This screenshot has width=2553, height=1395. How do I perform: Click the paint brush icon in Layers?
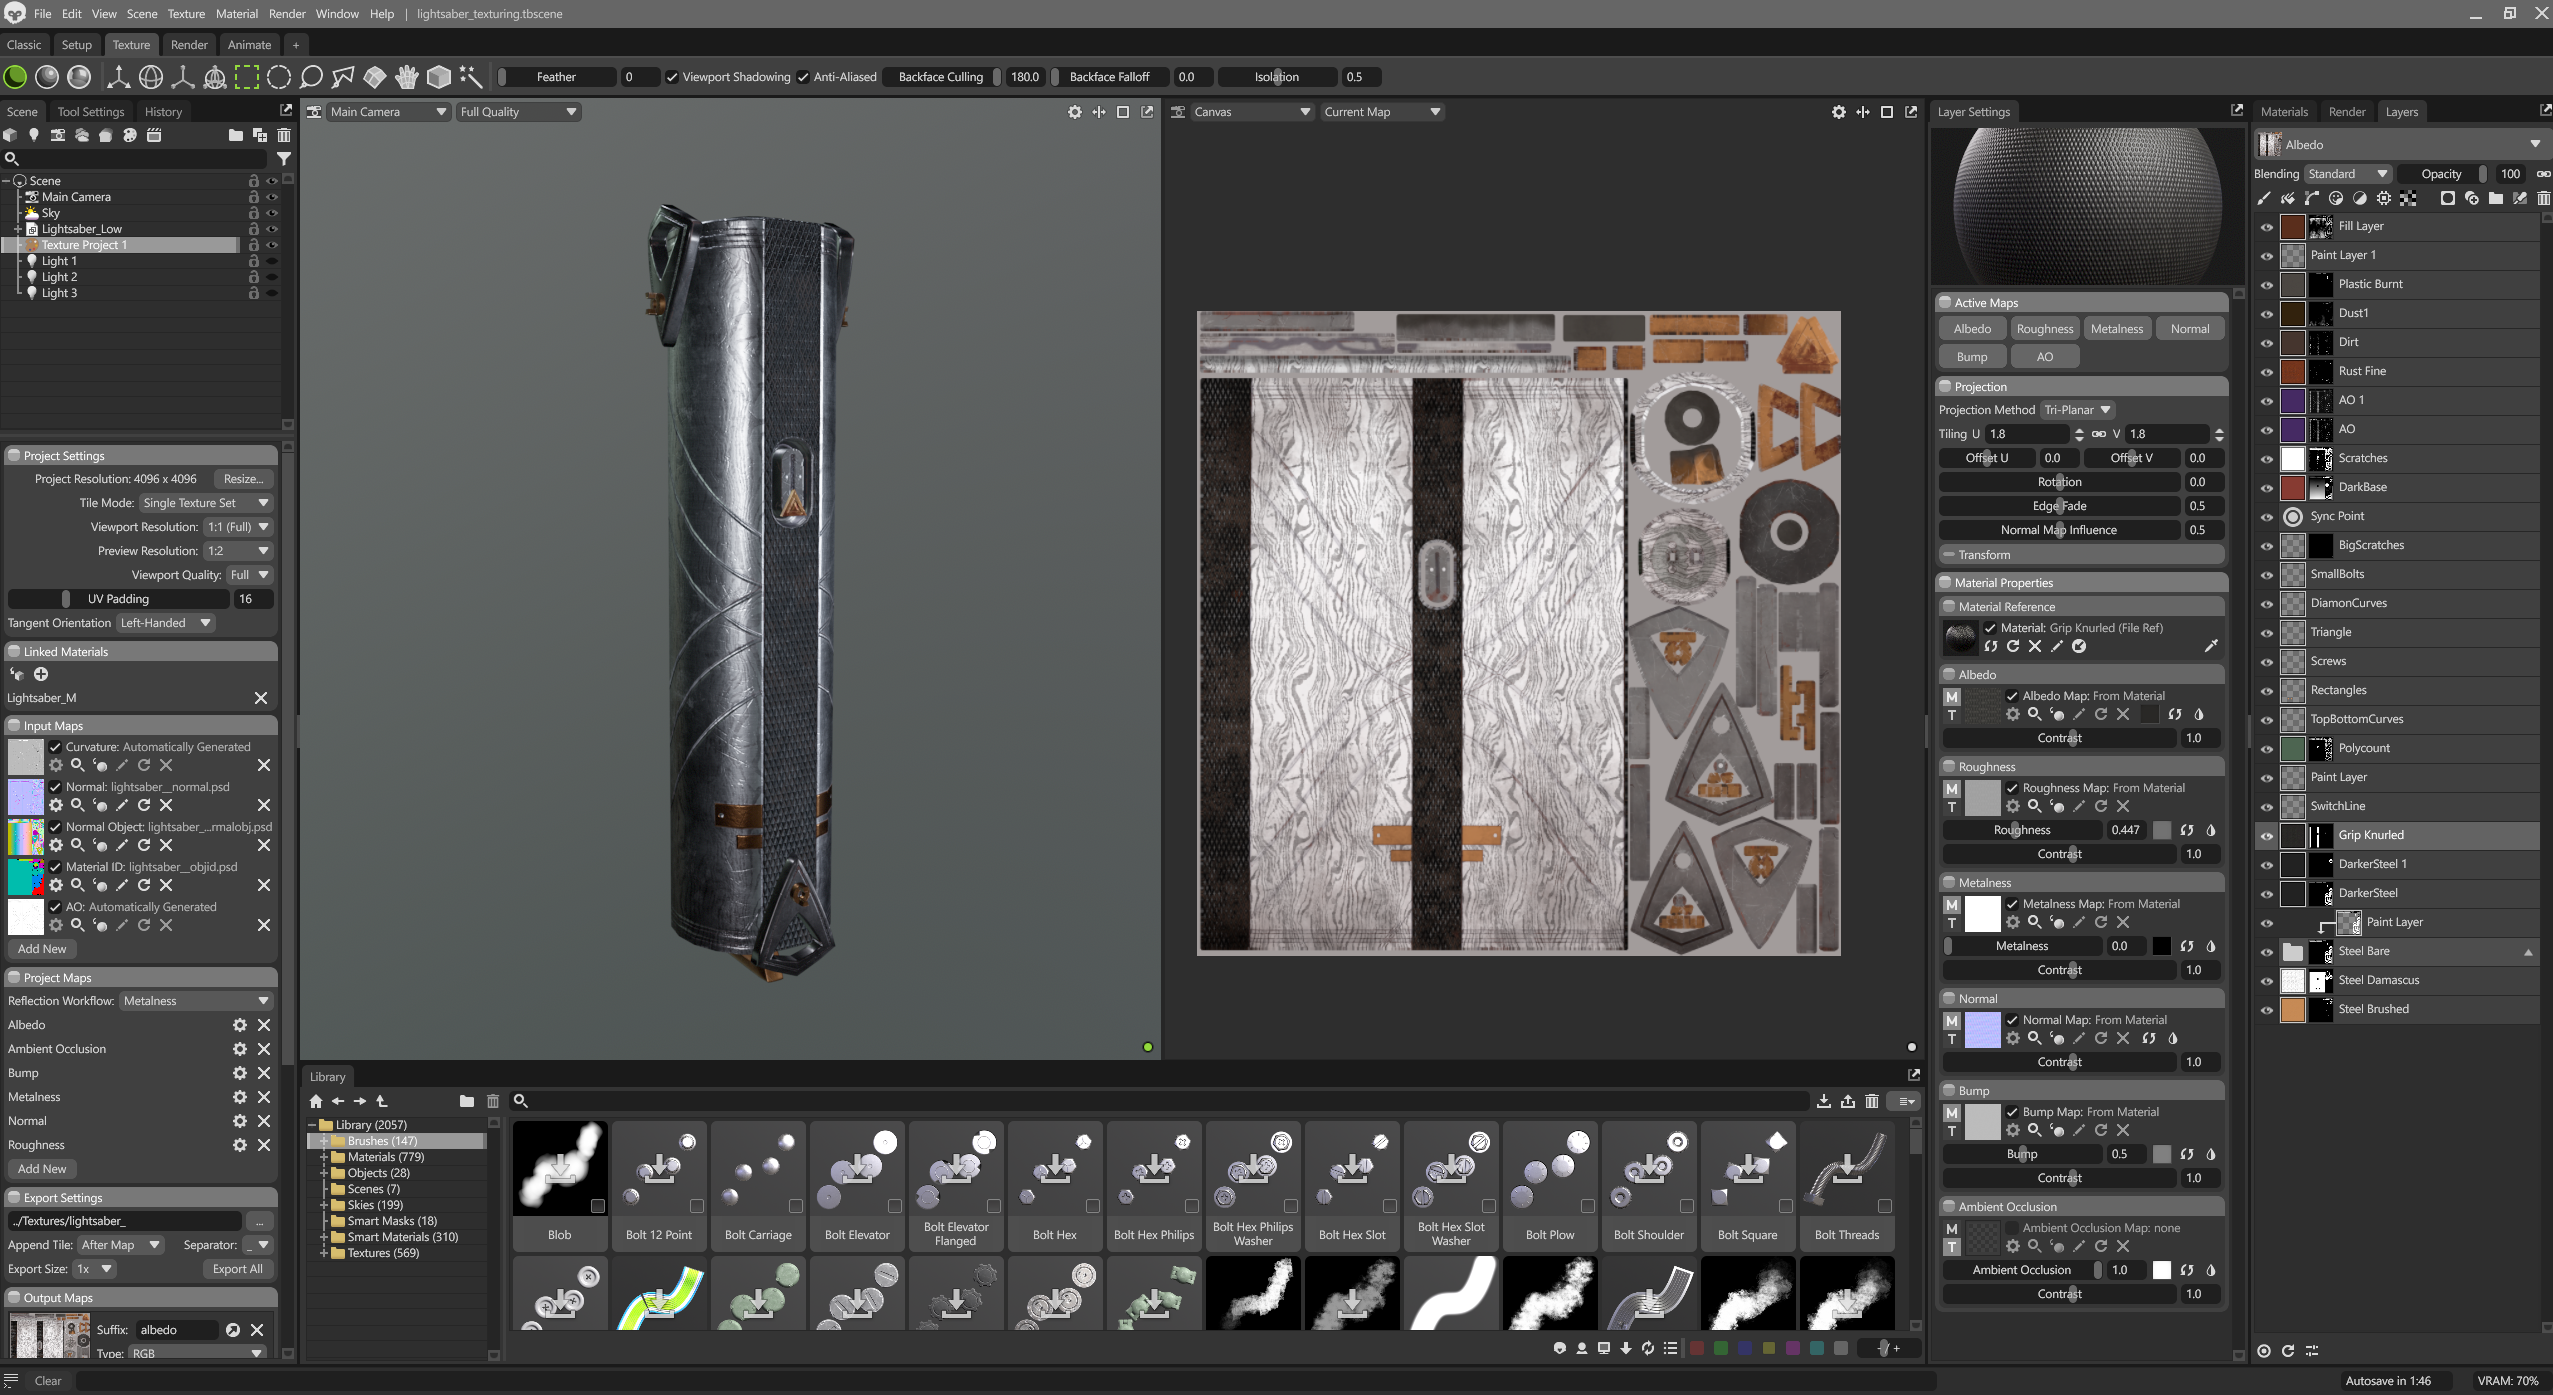pos(2264,198)
